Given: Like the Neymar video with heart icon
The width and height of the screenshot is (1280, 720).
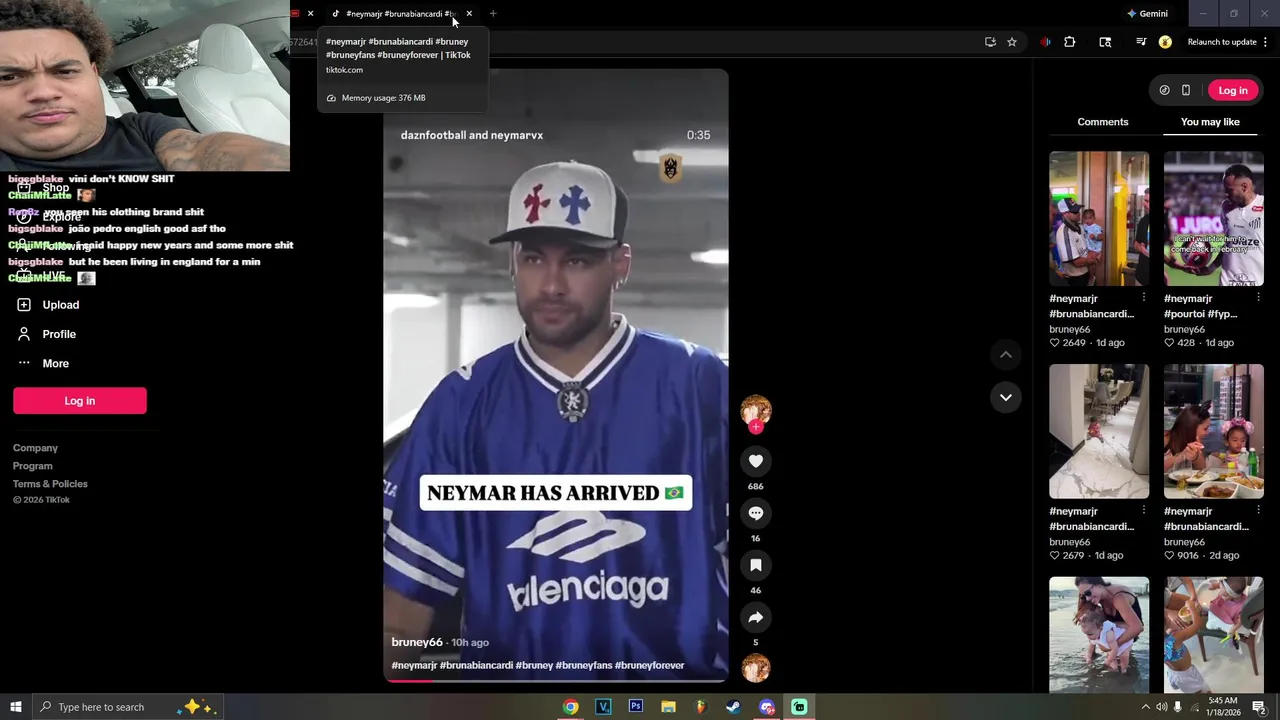Looking at the screenshot, I should coord(756,461).
